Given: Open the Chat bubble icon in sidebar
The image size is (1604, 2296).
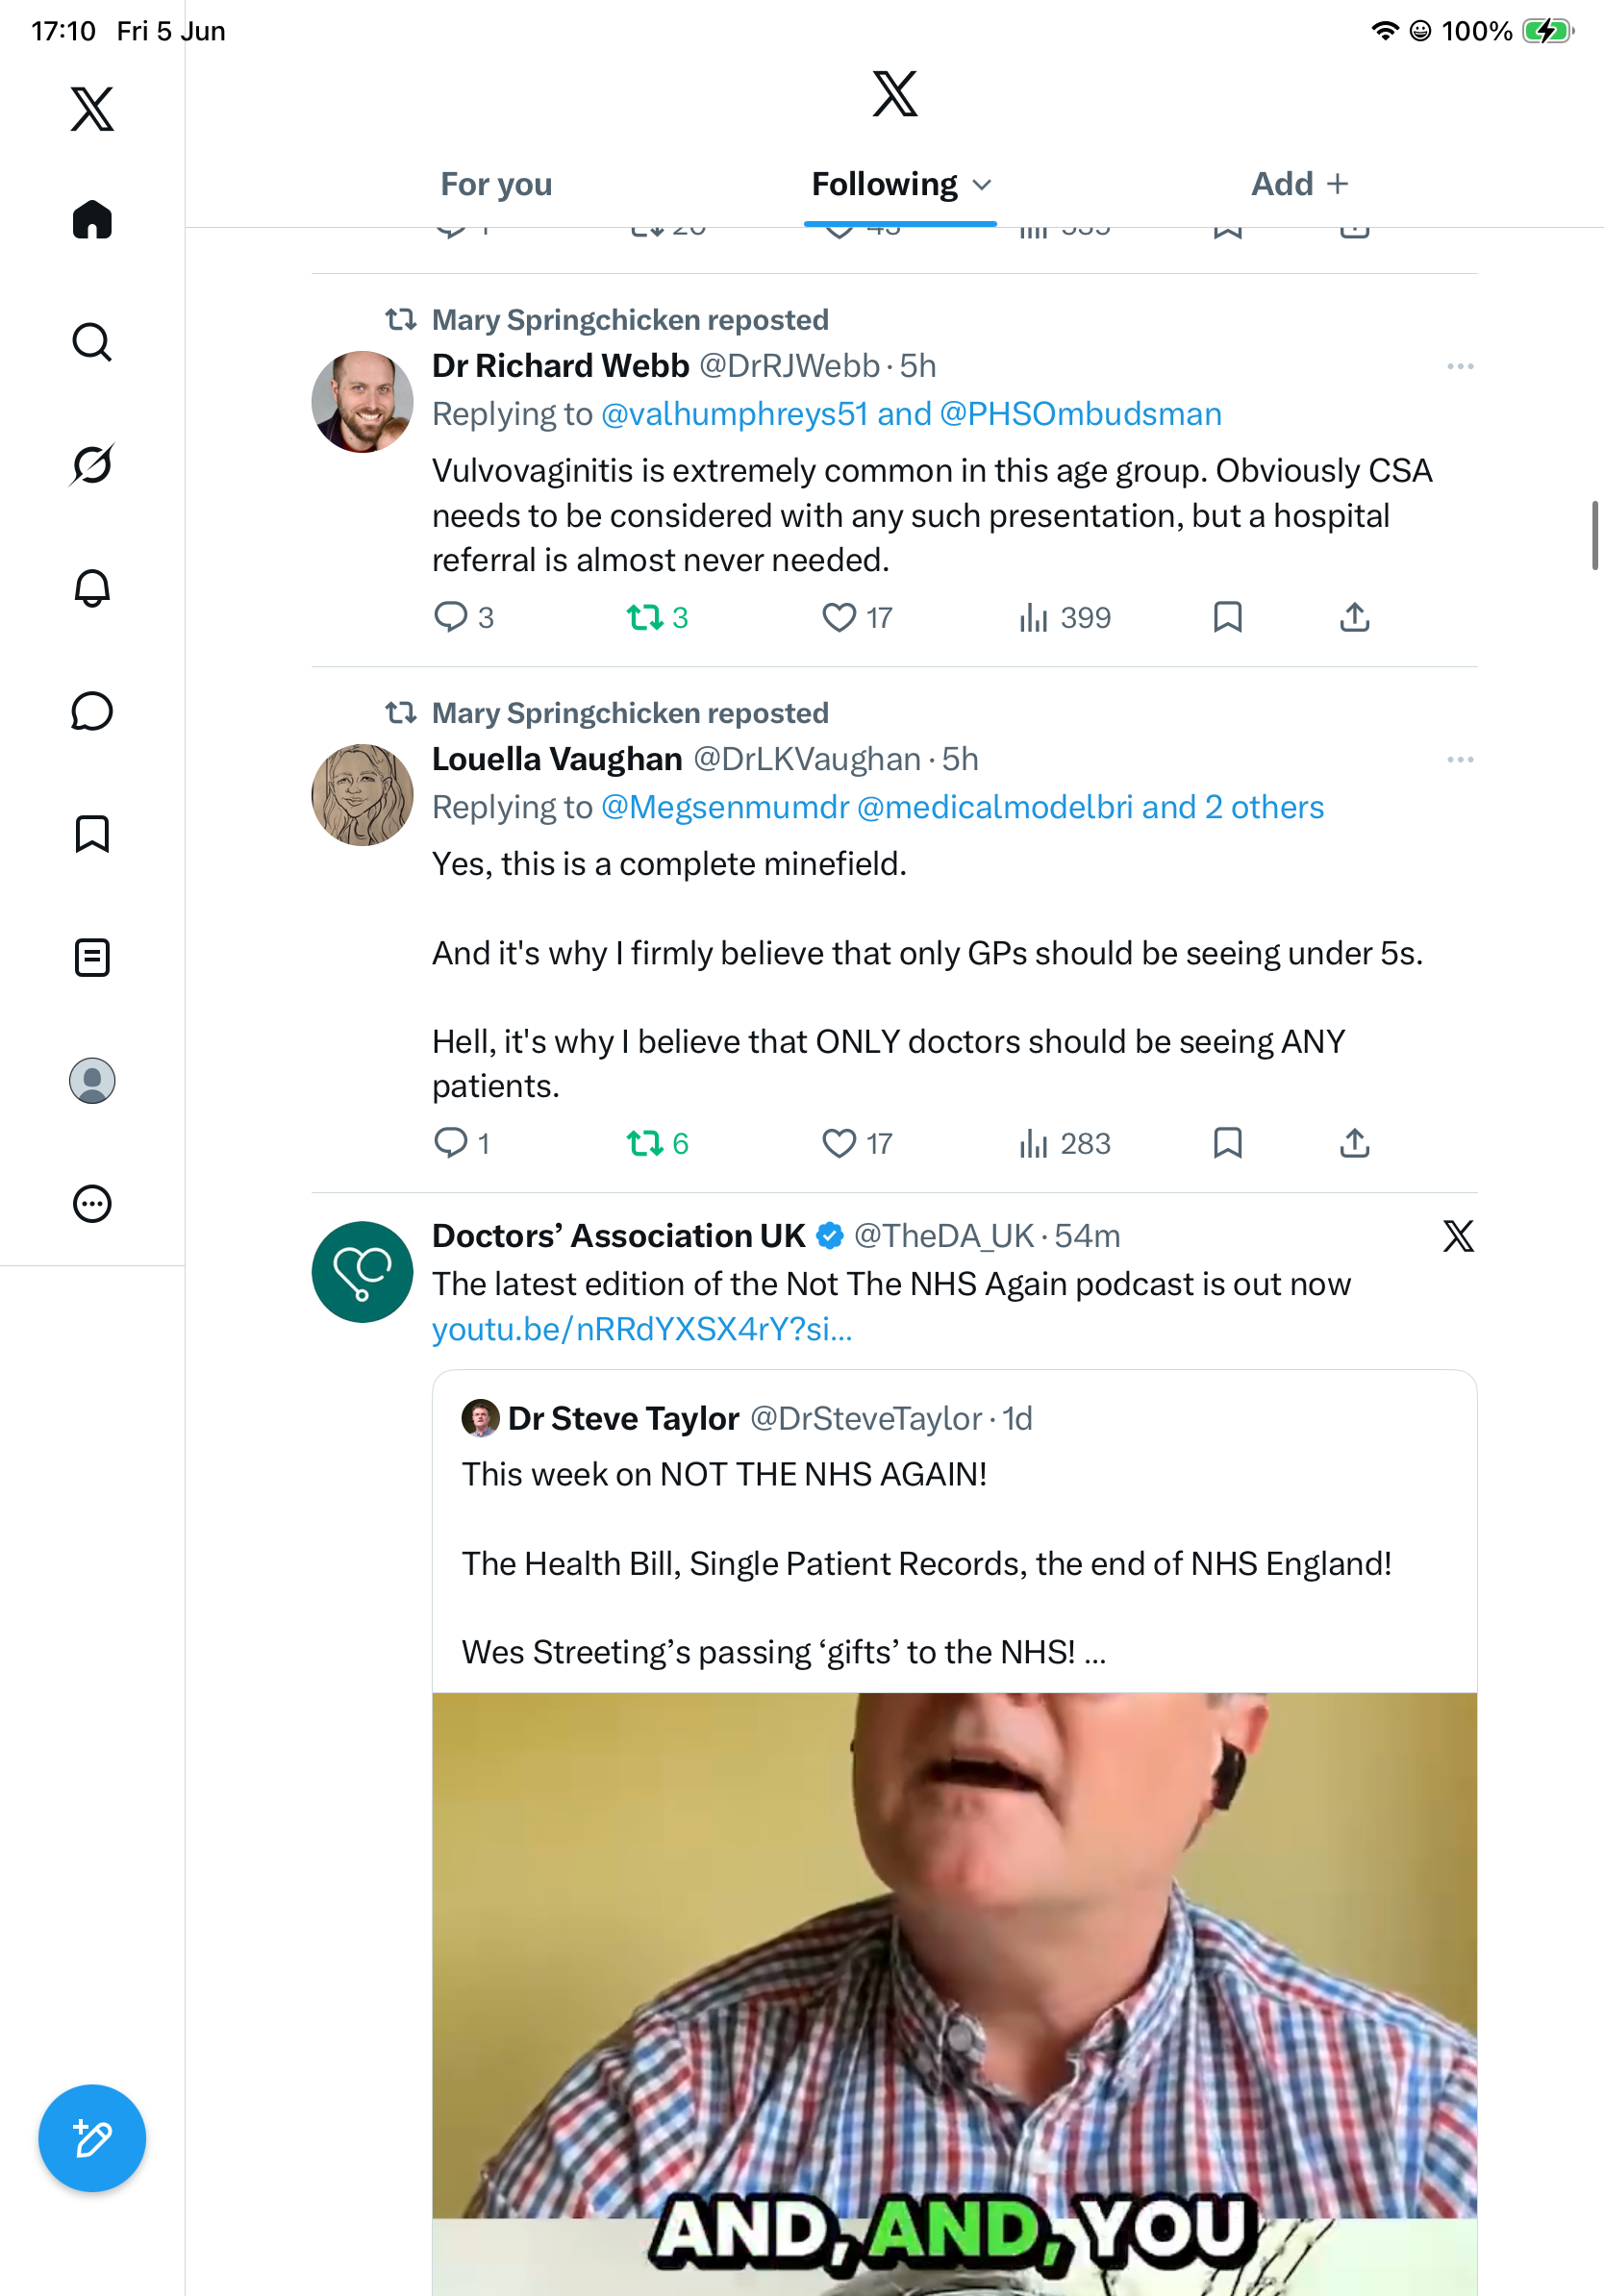Looking at the screenshot, I should [92, 711].
